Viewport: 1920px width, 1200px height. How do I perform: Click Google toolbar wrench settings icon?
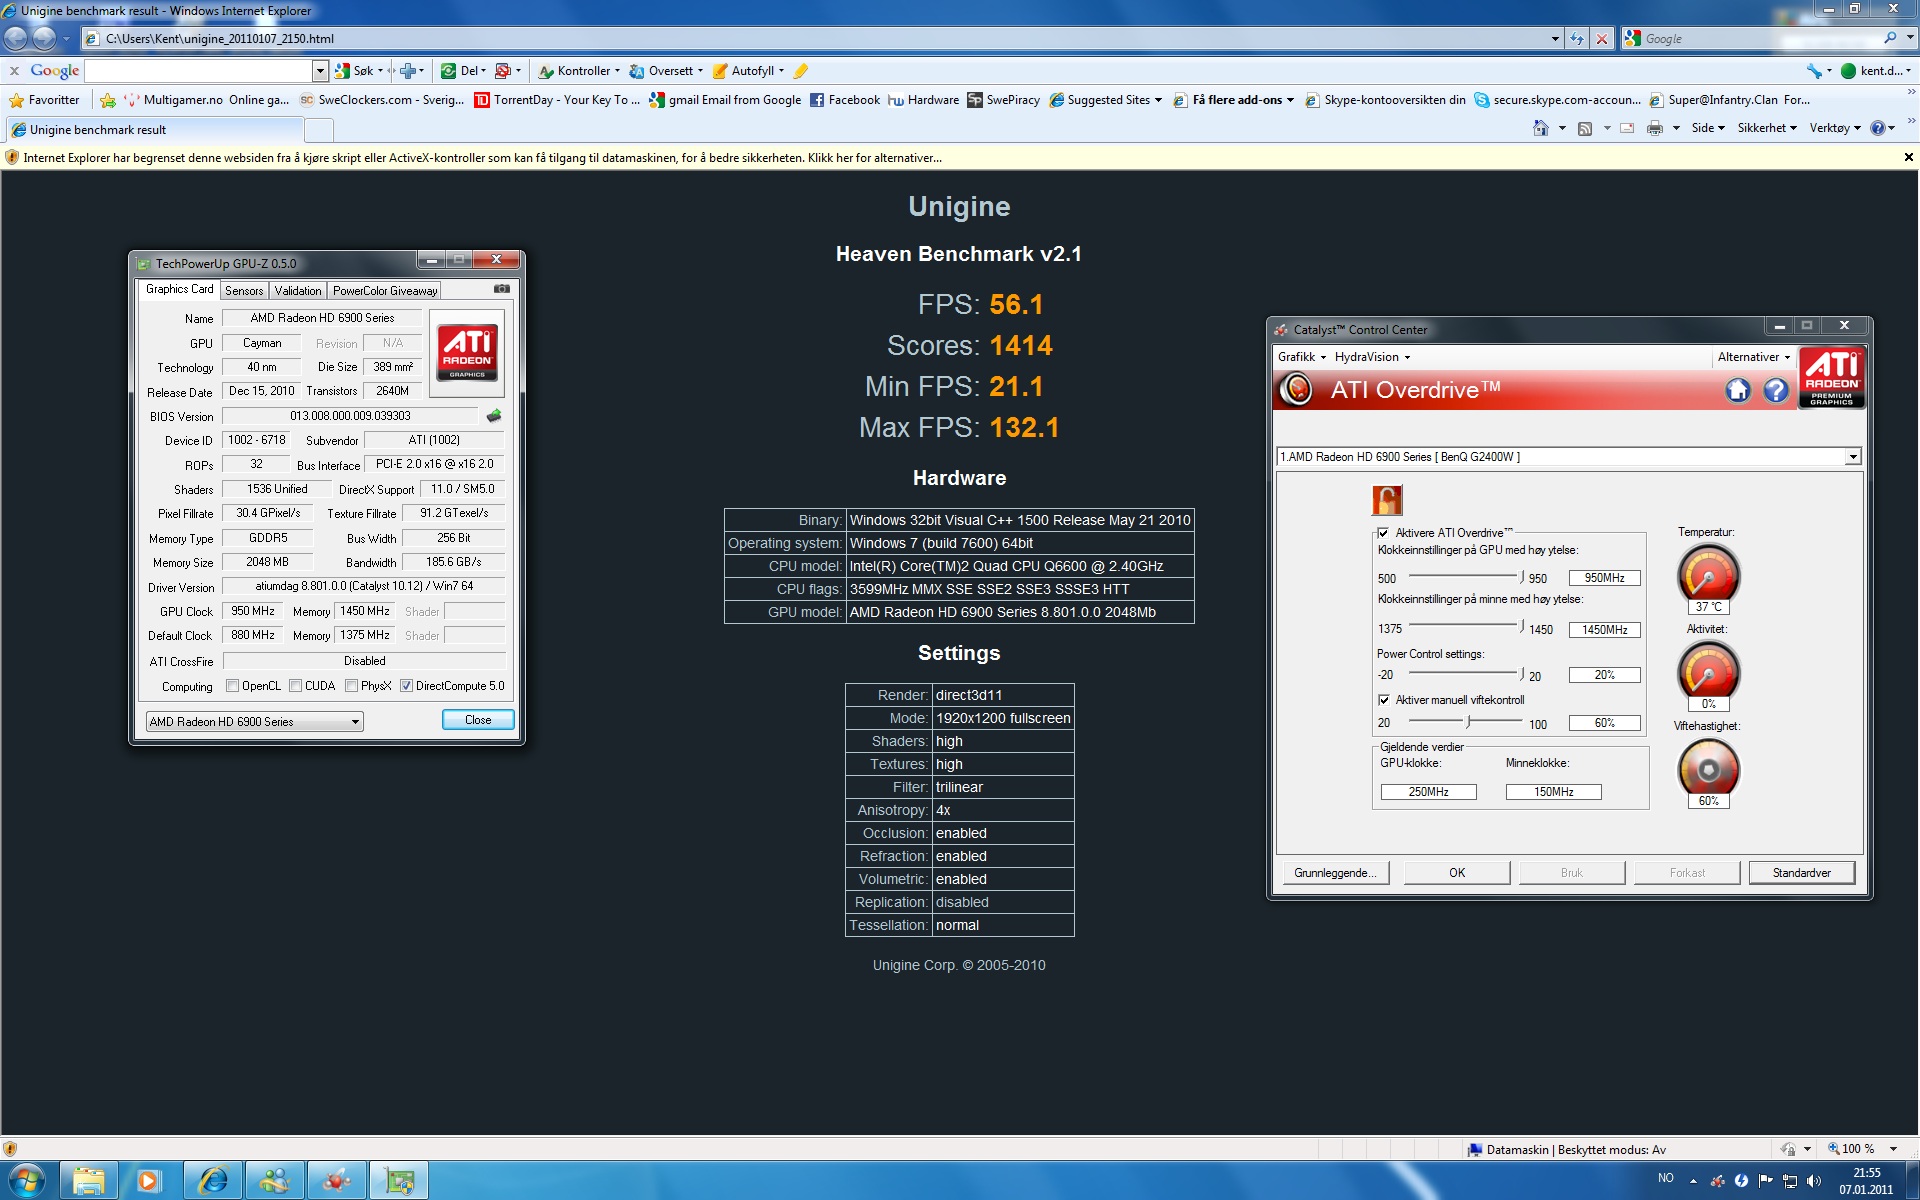(1814, 71)
